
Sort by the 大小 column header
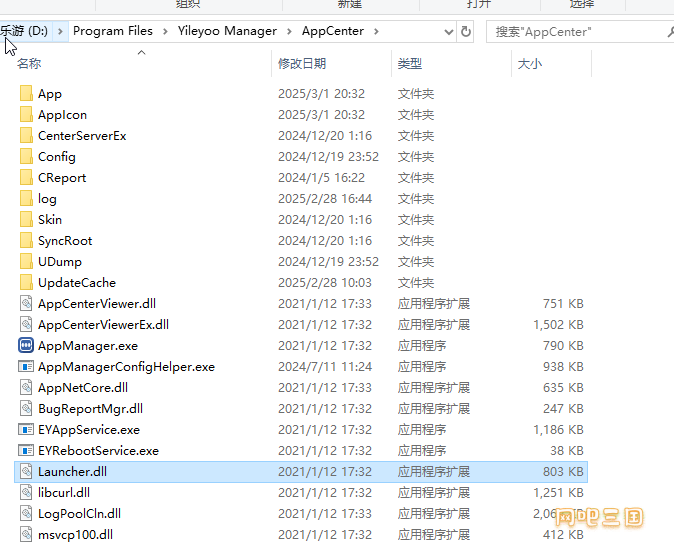pos(529,64)
